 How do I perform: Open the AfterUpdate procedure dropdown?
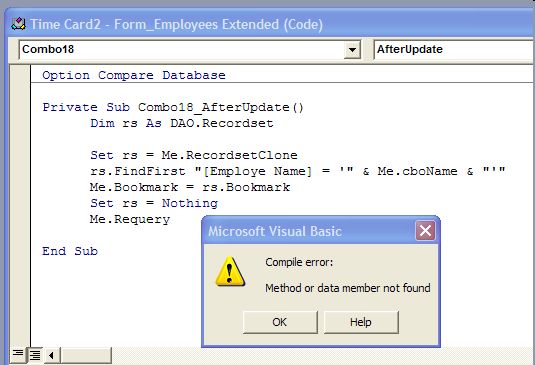pos(454,50)
